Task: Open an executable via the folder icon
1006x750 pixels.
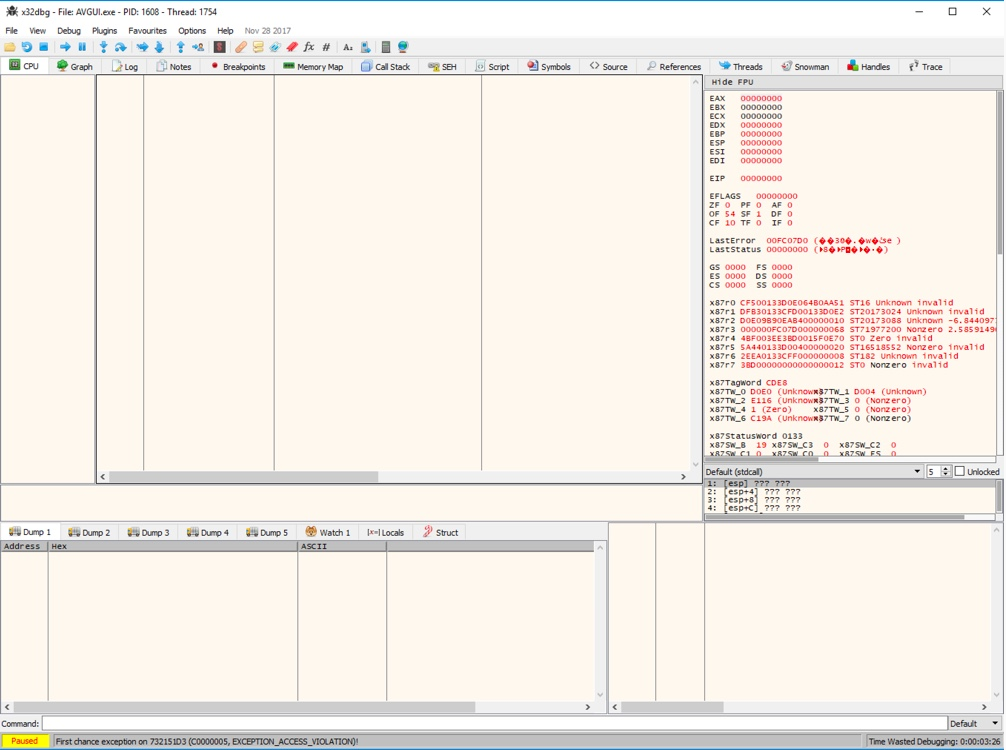Action: pyautogui.click(x=9, y=46)
